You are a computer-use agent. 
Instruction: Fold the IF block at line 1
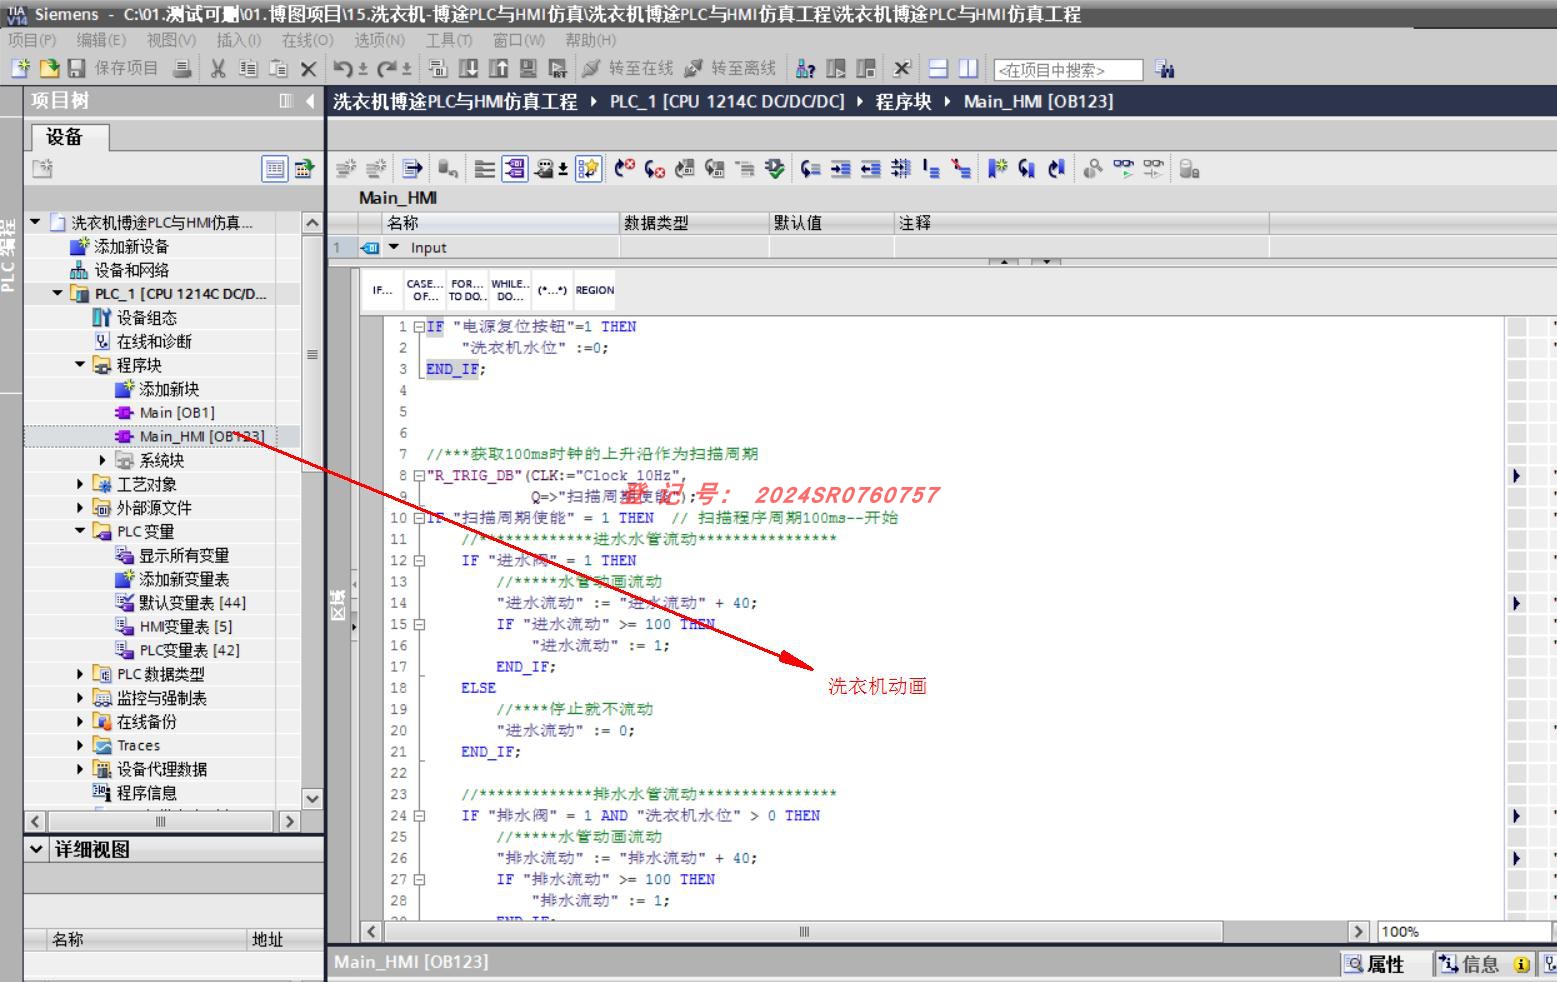click(x=419, y=327)
